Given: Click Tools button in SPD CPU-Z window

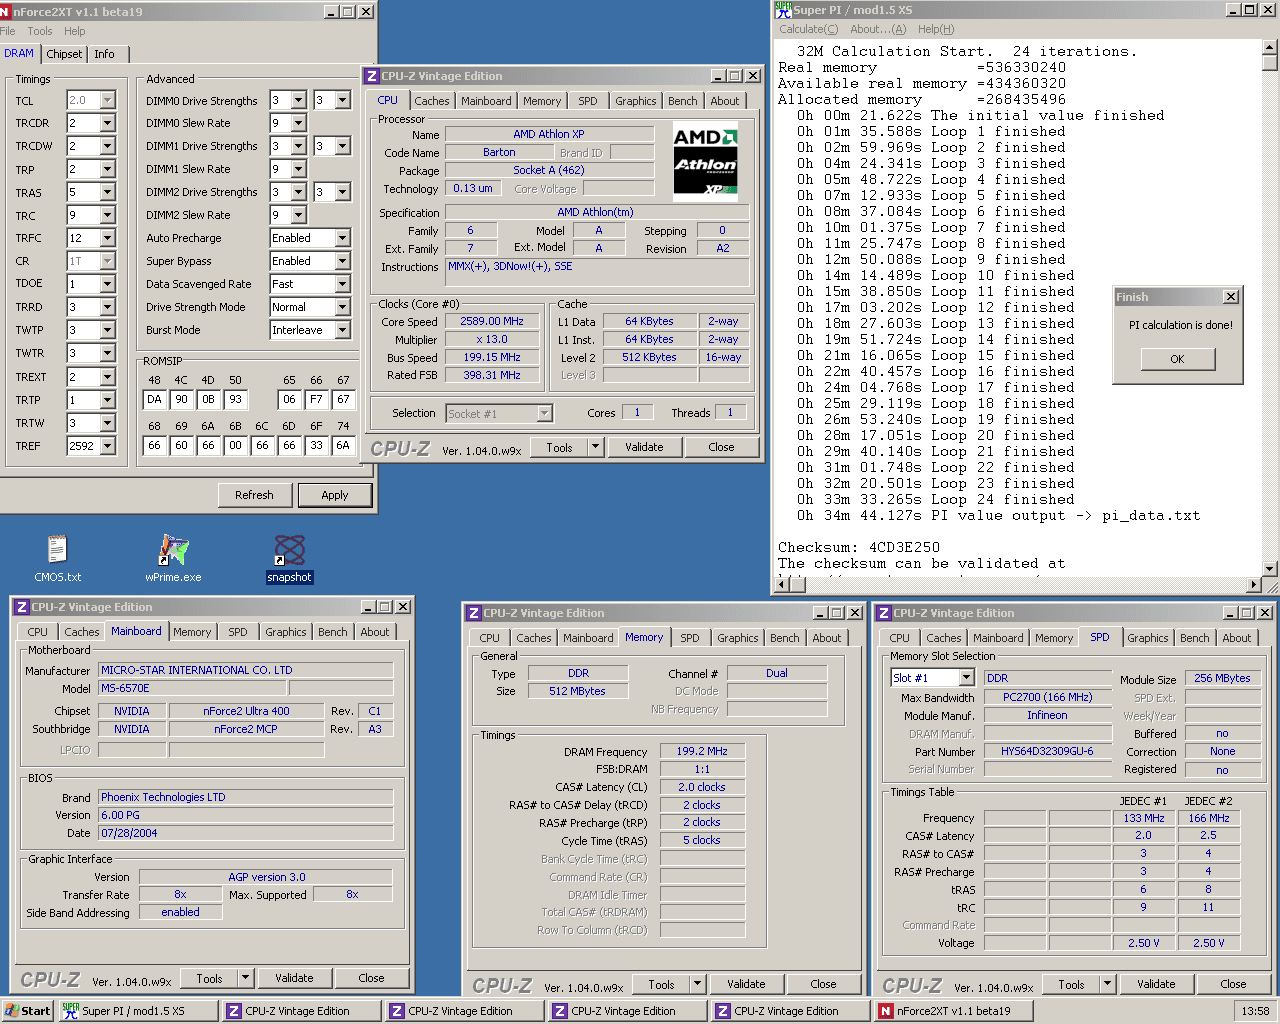Looking at the screenshot, I should (x=1071, y=984).
